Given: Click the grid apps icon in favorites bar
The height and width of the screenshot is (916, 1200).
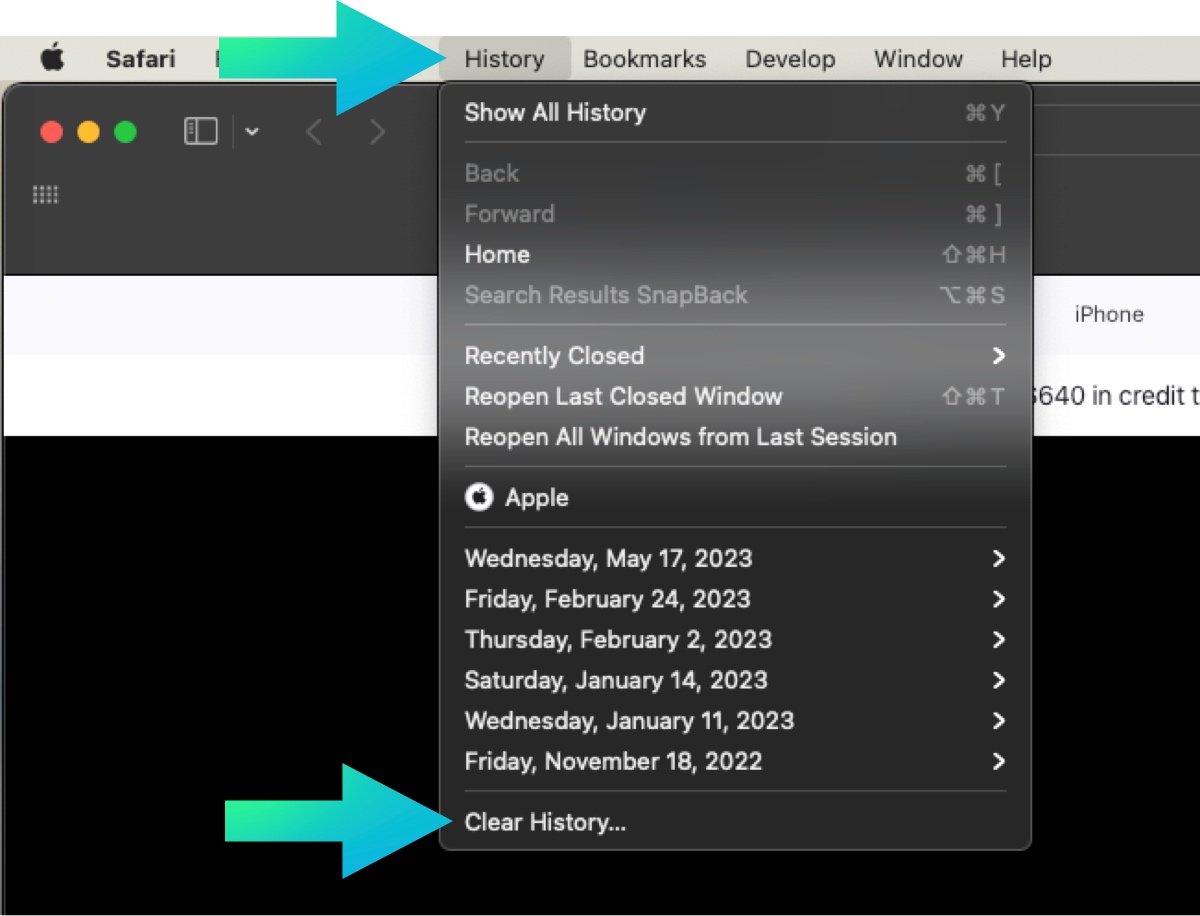Looking at the screenshot, I should tap(46, 195).
